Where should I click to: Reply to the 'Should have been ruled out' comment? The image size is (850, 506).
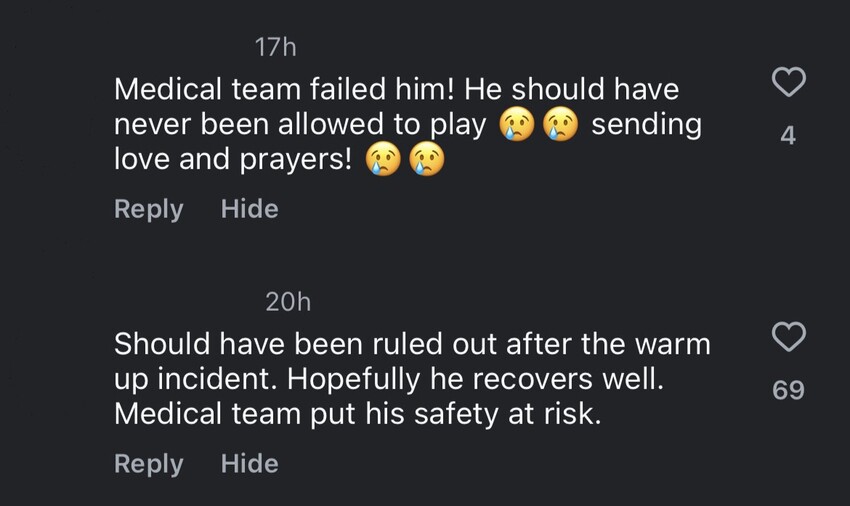pos(149,464)
